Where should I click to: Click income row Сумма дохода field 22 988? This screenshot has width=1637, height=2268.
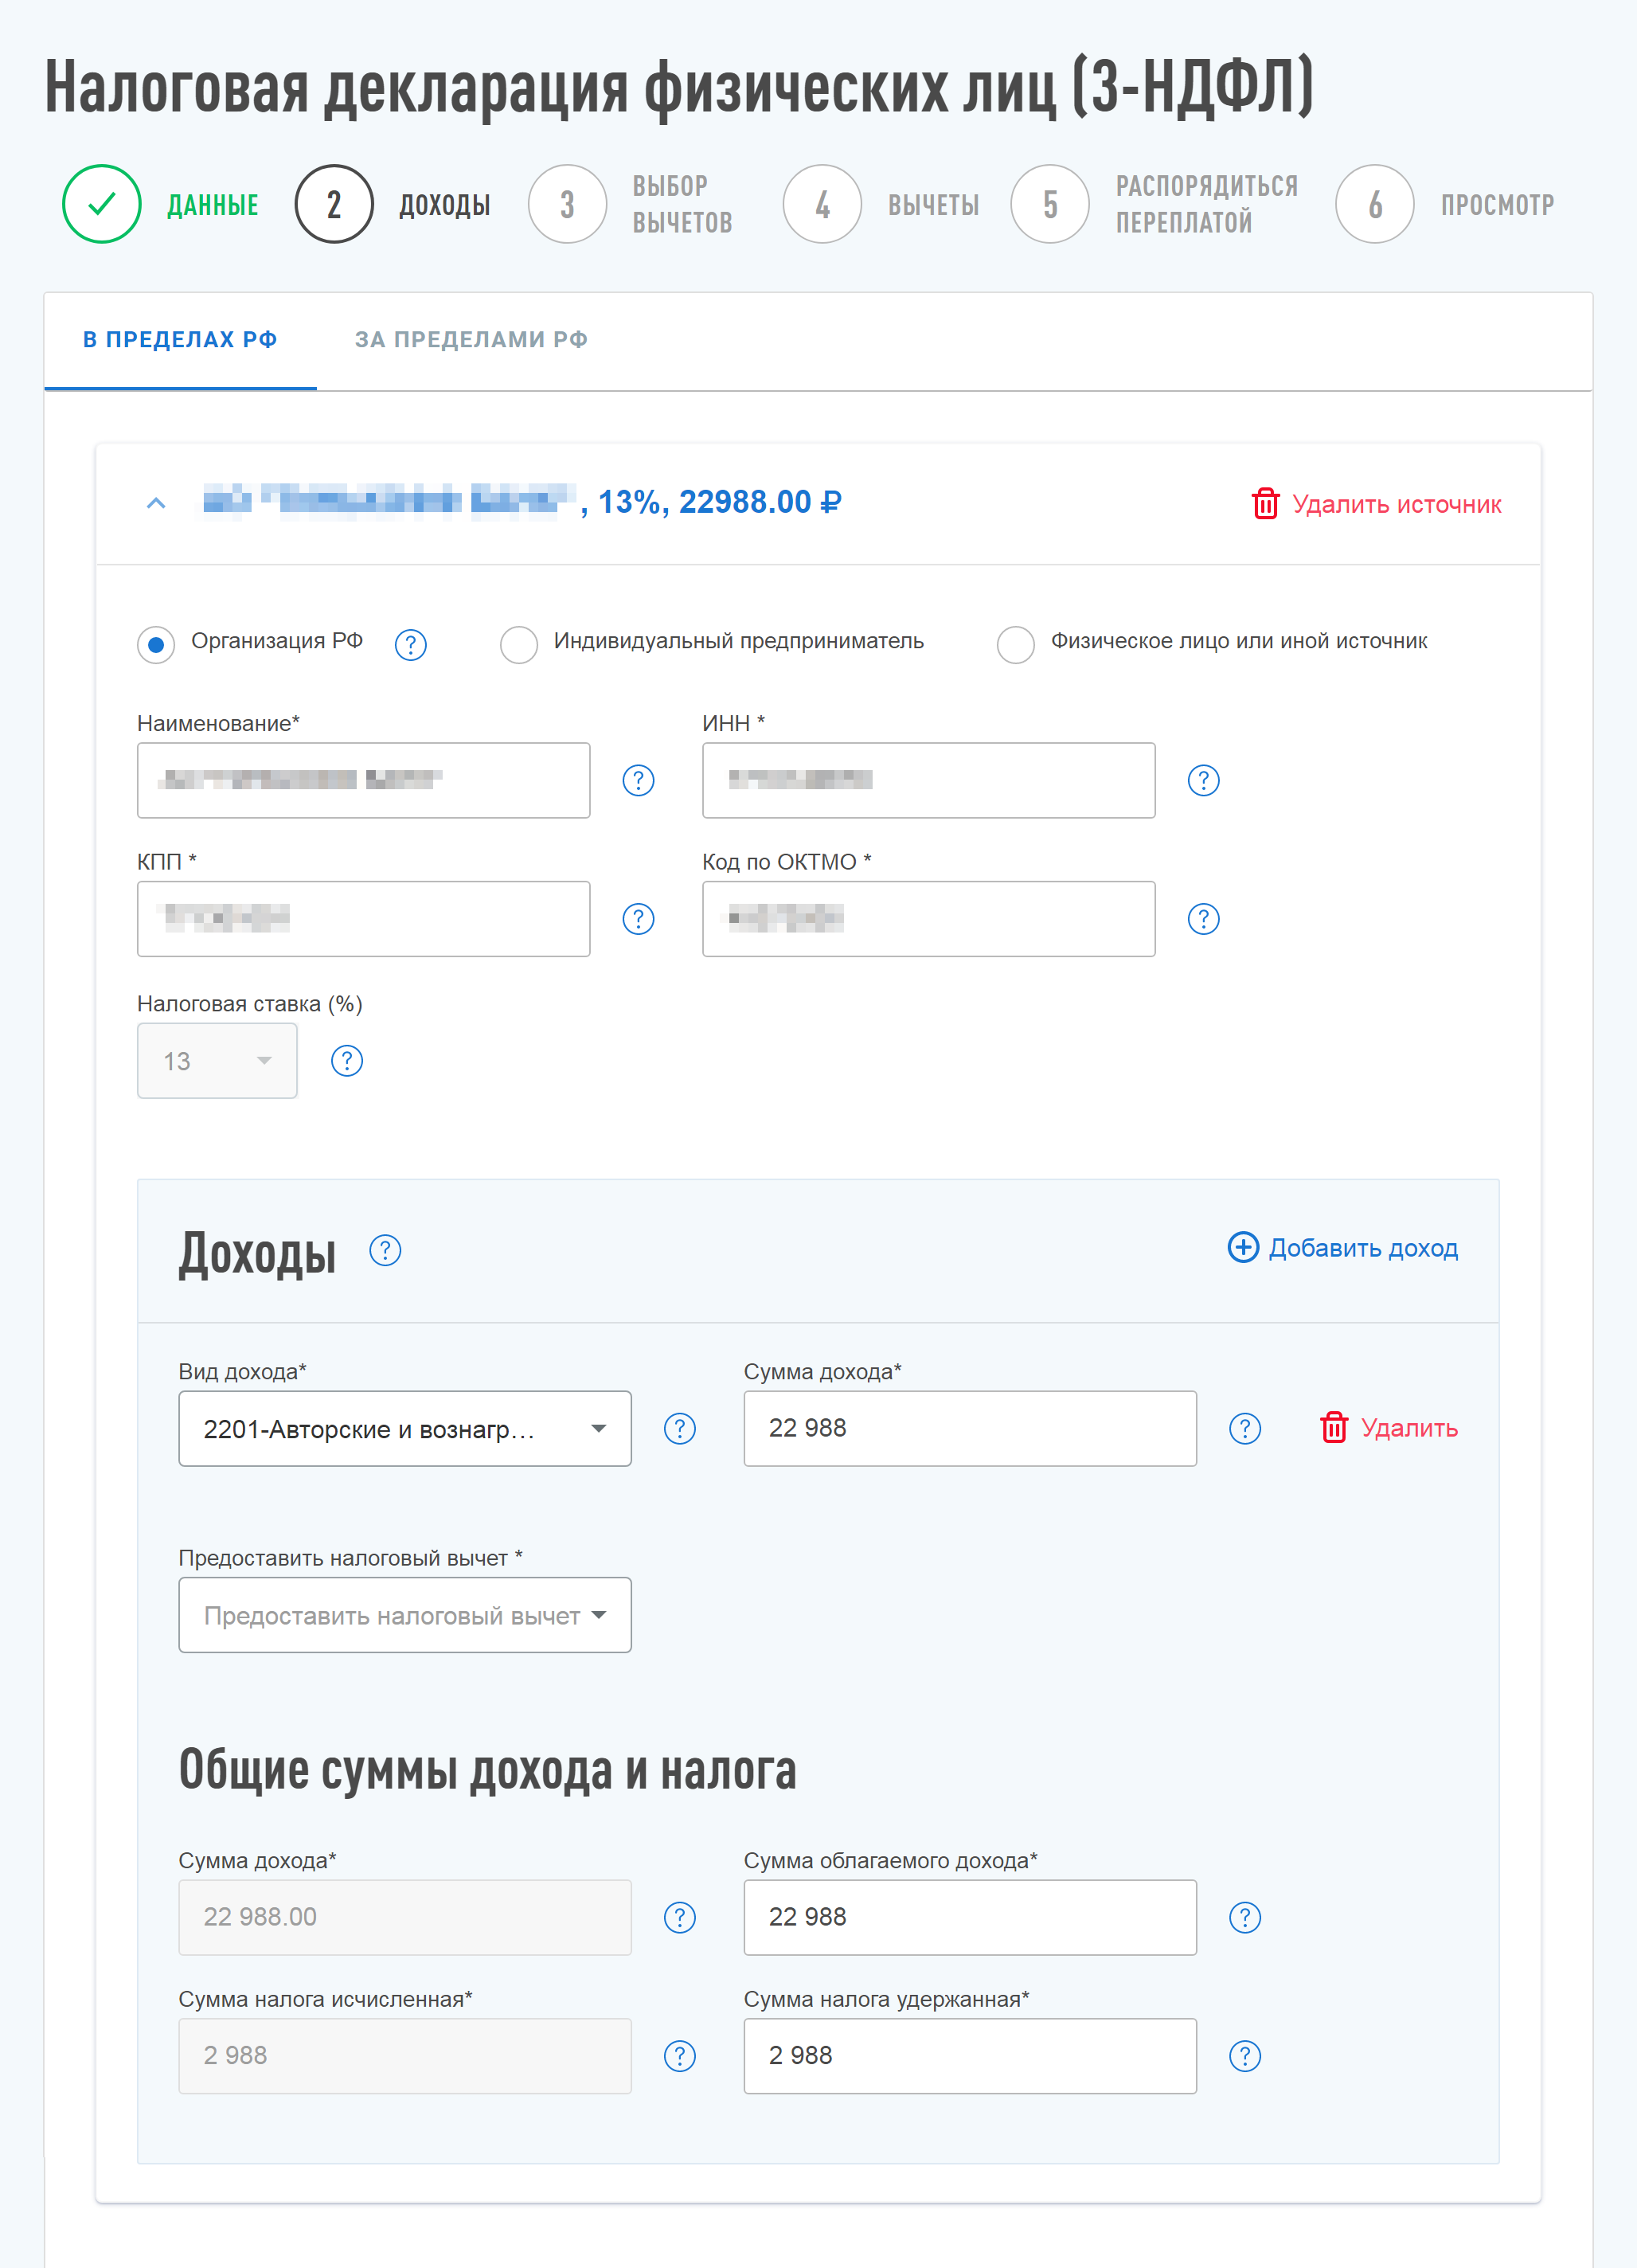(970, 1429)
